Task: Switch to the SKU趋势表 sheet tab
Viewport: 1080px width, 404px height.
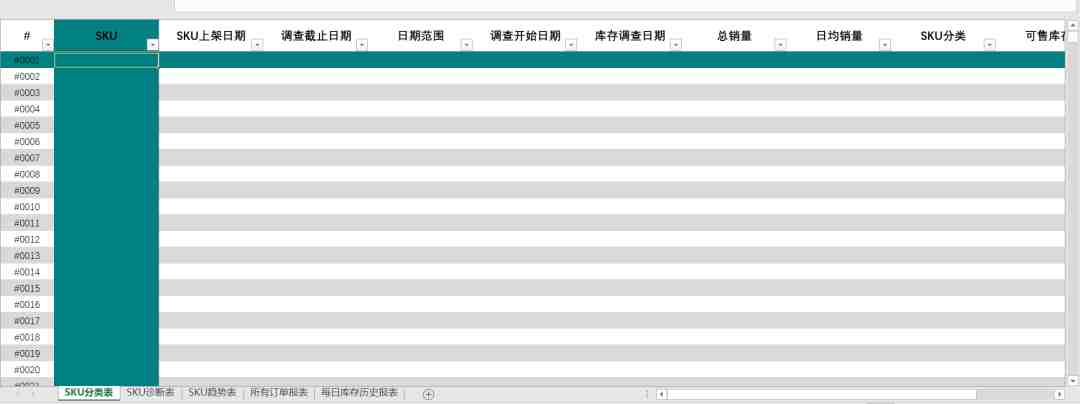Action: (212, 393)
